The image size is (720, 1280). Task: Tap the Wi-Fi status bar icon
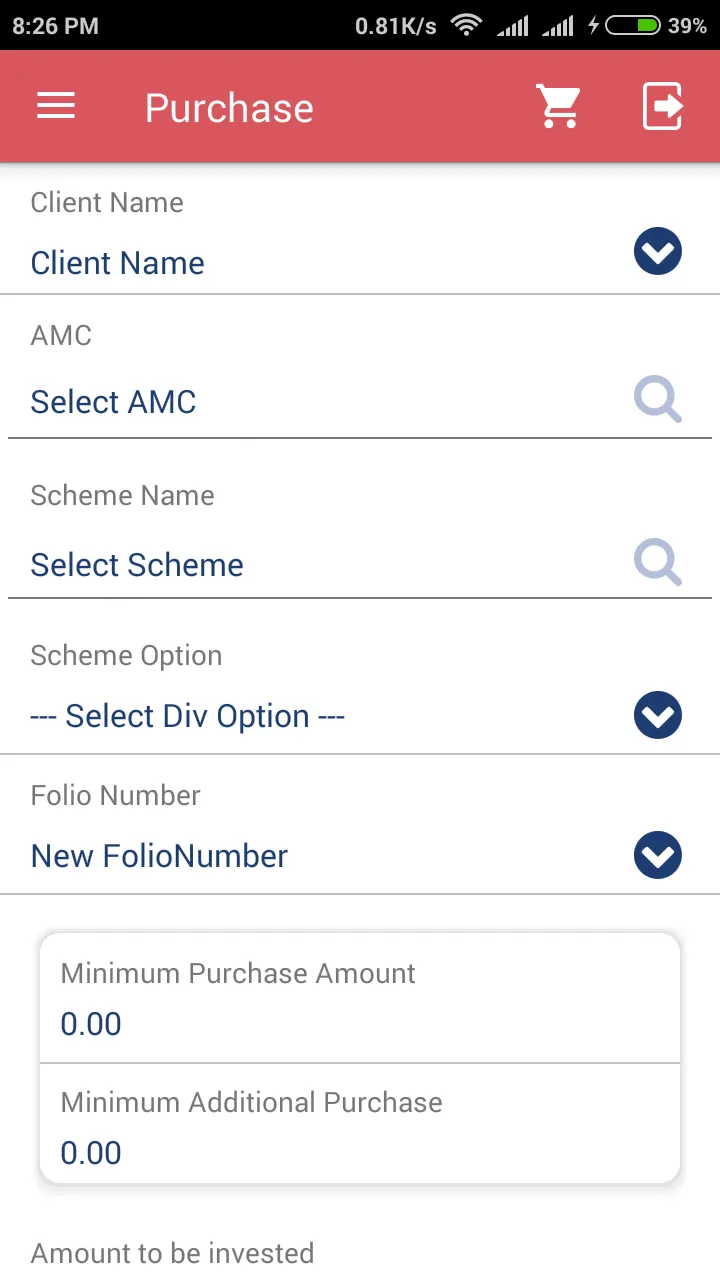pyautogui.click(x=466, y=25)
